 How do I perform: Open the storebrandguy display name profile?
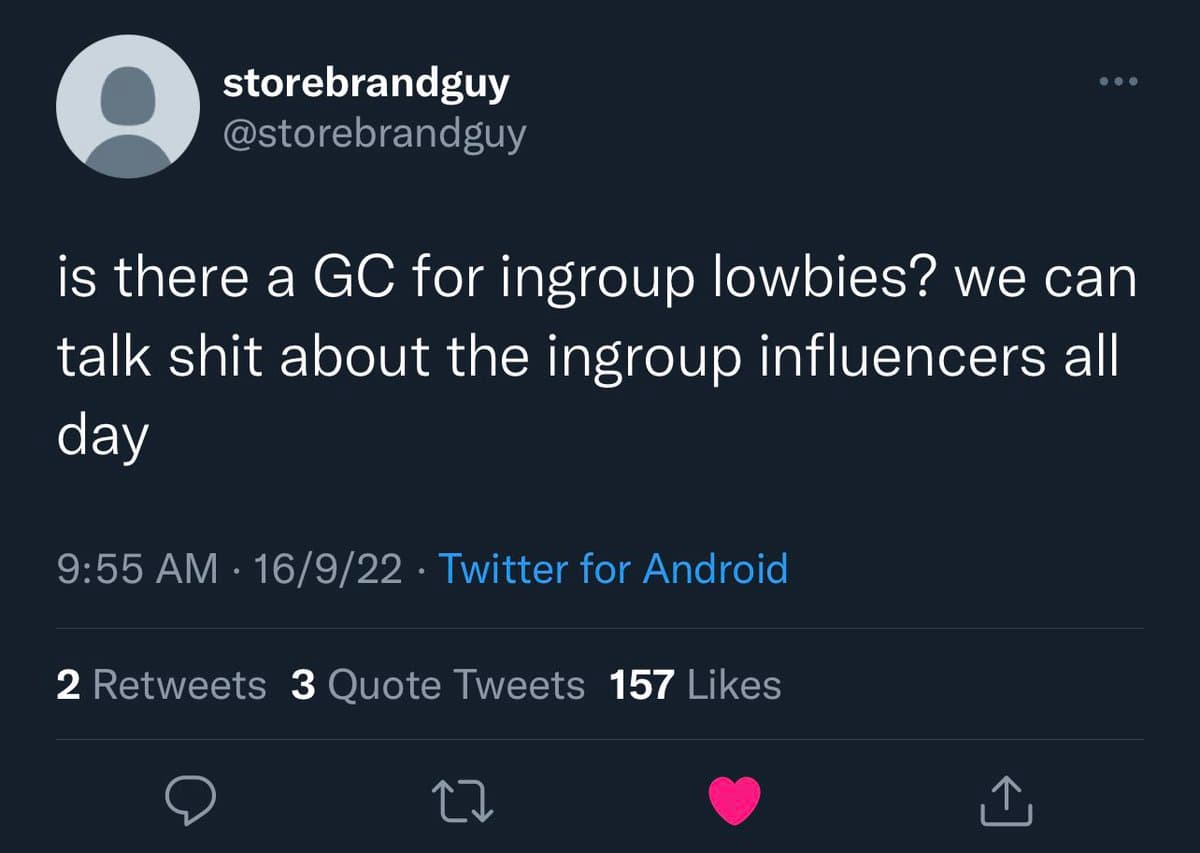tap(365, 83)
